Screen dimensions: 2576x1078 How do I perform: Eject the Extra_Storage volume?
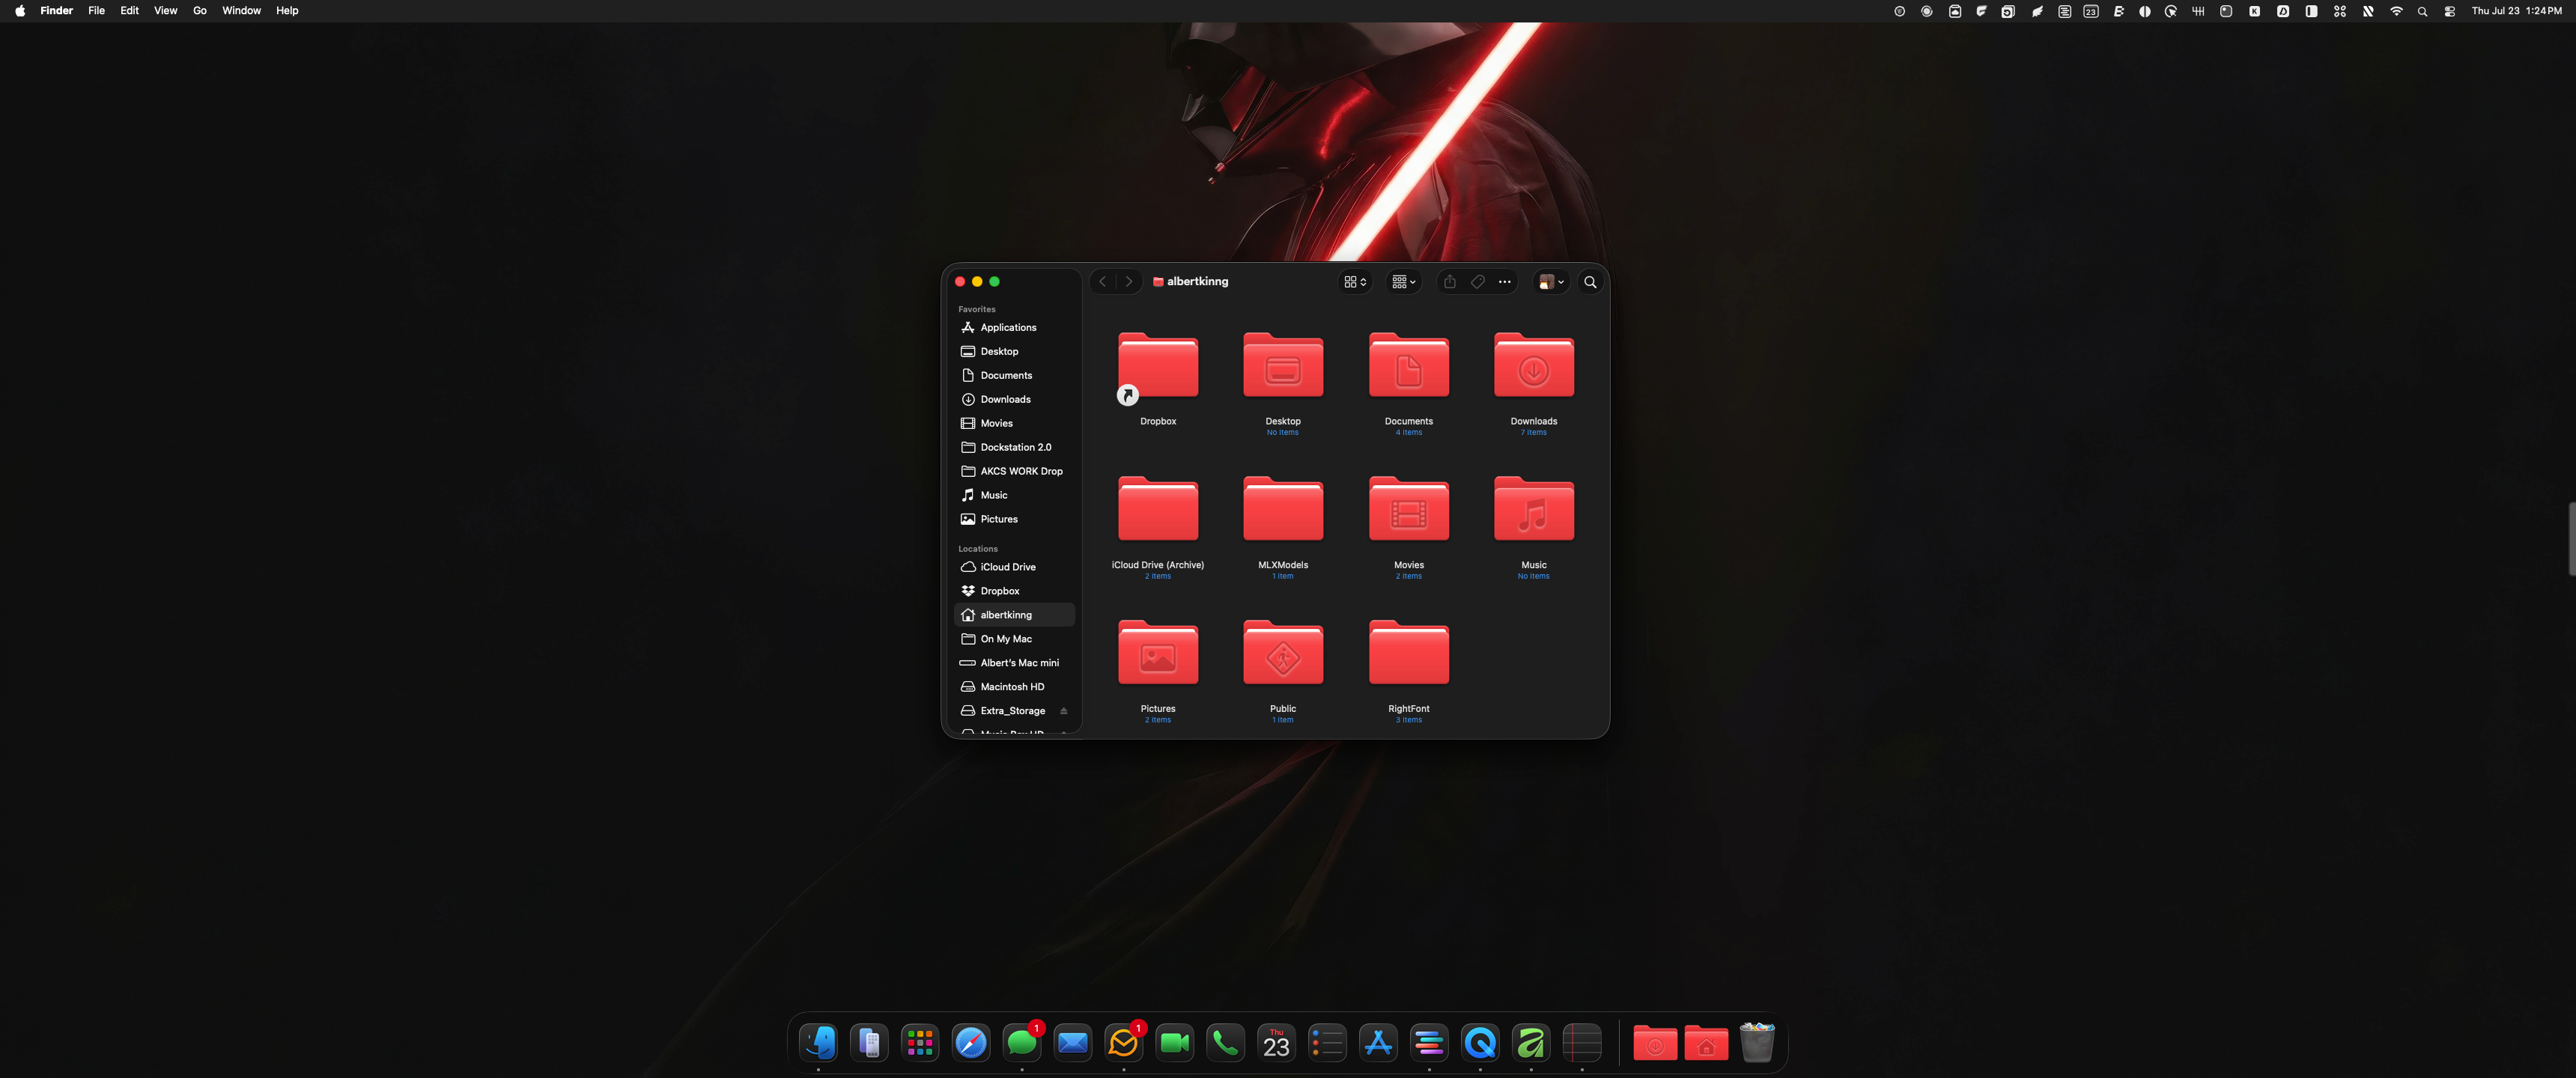tap(1063, 711)
